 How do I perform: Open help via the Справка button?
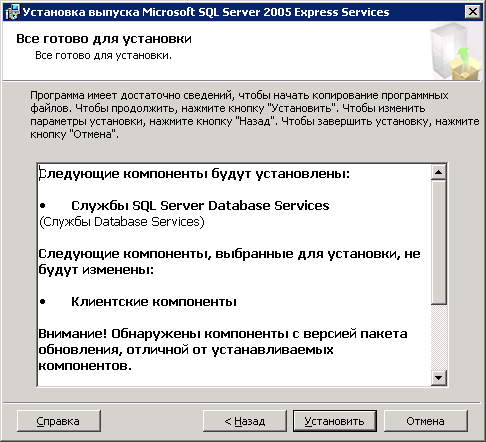pyautogui.click(x=59, y=421)
